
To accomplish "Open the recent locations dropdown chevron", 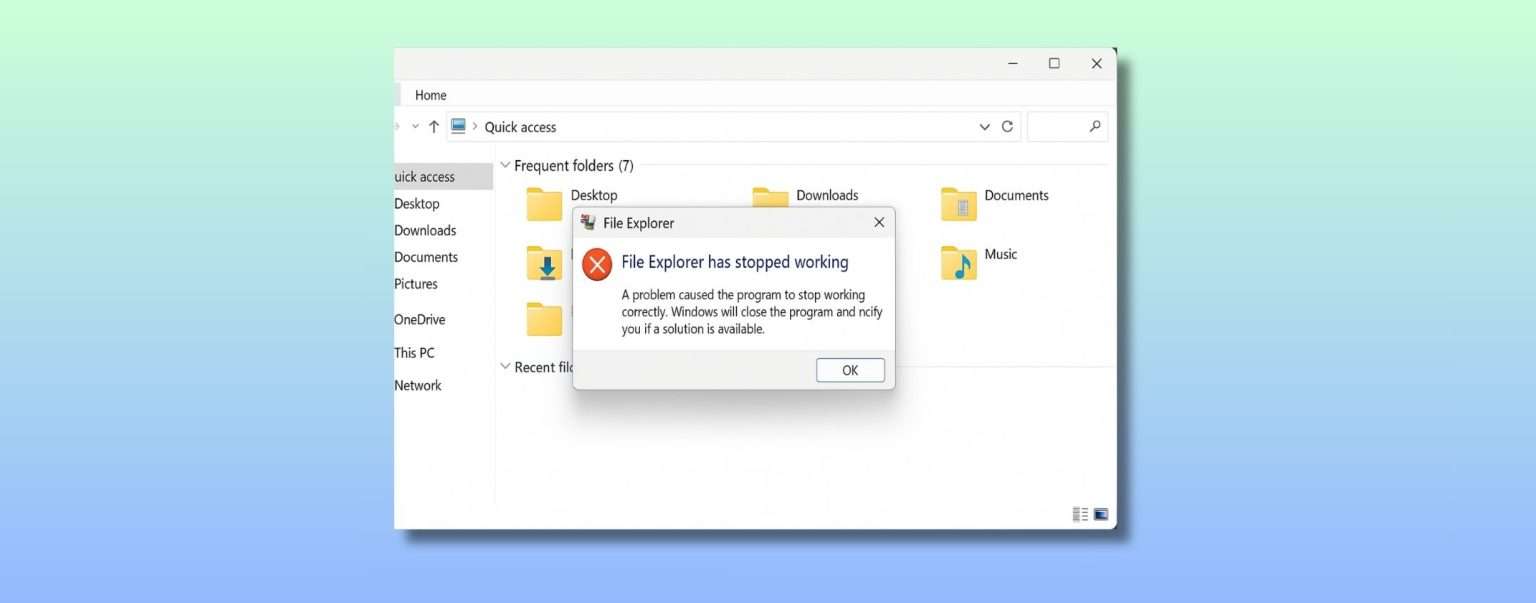I will (415, 127).
